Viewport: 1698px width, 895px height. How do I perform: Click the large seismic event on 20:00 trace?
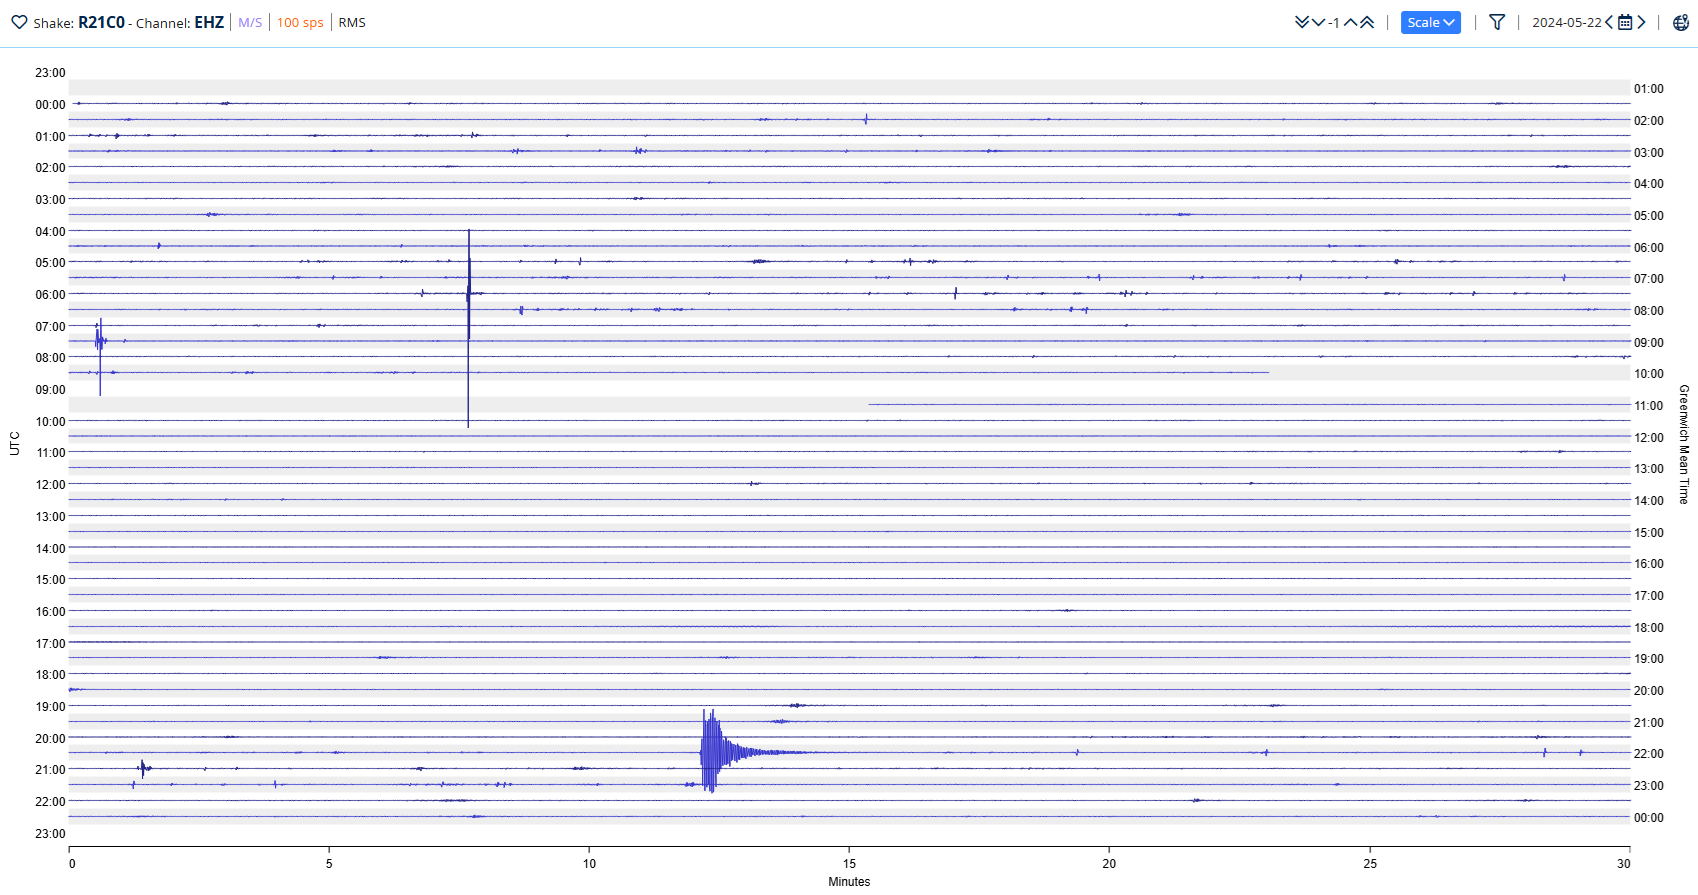click(x=712, y=751)
